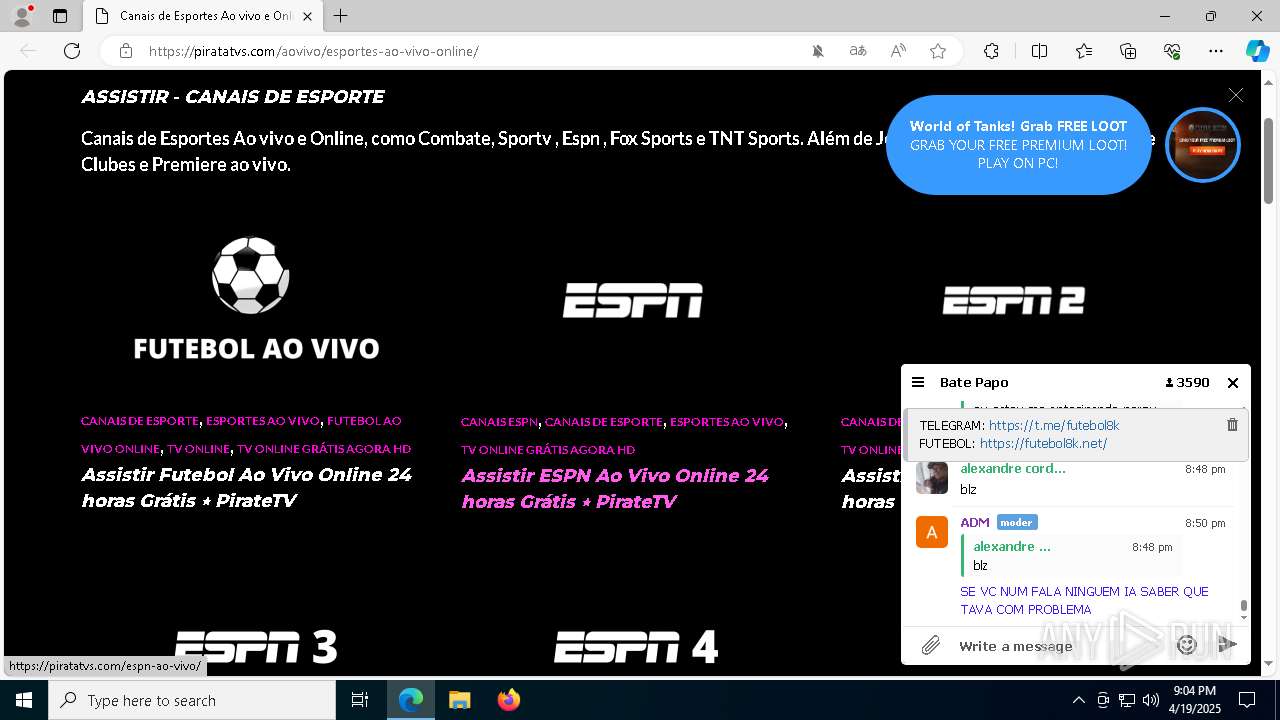Open the ESPN 4 channel logo
This screenshot has width=1280, height=720.
click(636, 647)
